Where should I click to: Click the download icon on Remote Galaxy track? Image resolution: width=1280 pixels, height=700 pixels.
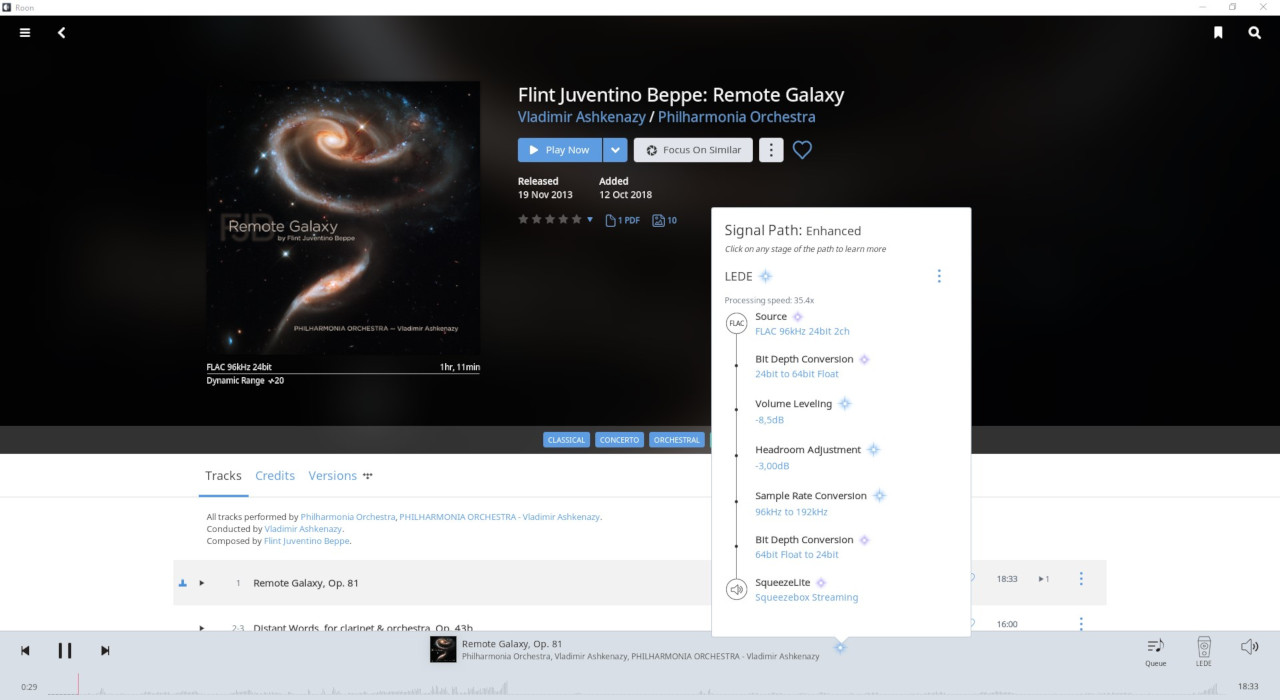[x=183, y=583]
